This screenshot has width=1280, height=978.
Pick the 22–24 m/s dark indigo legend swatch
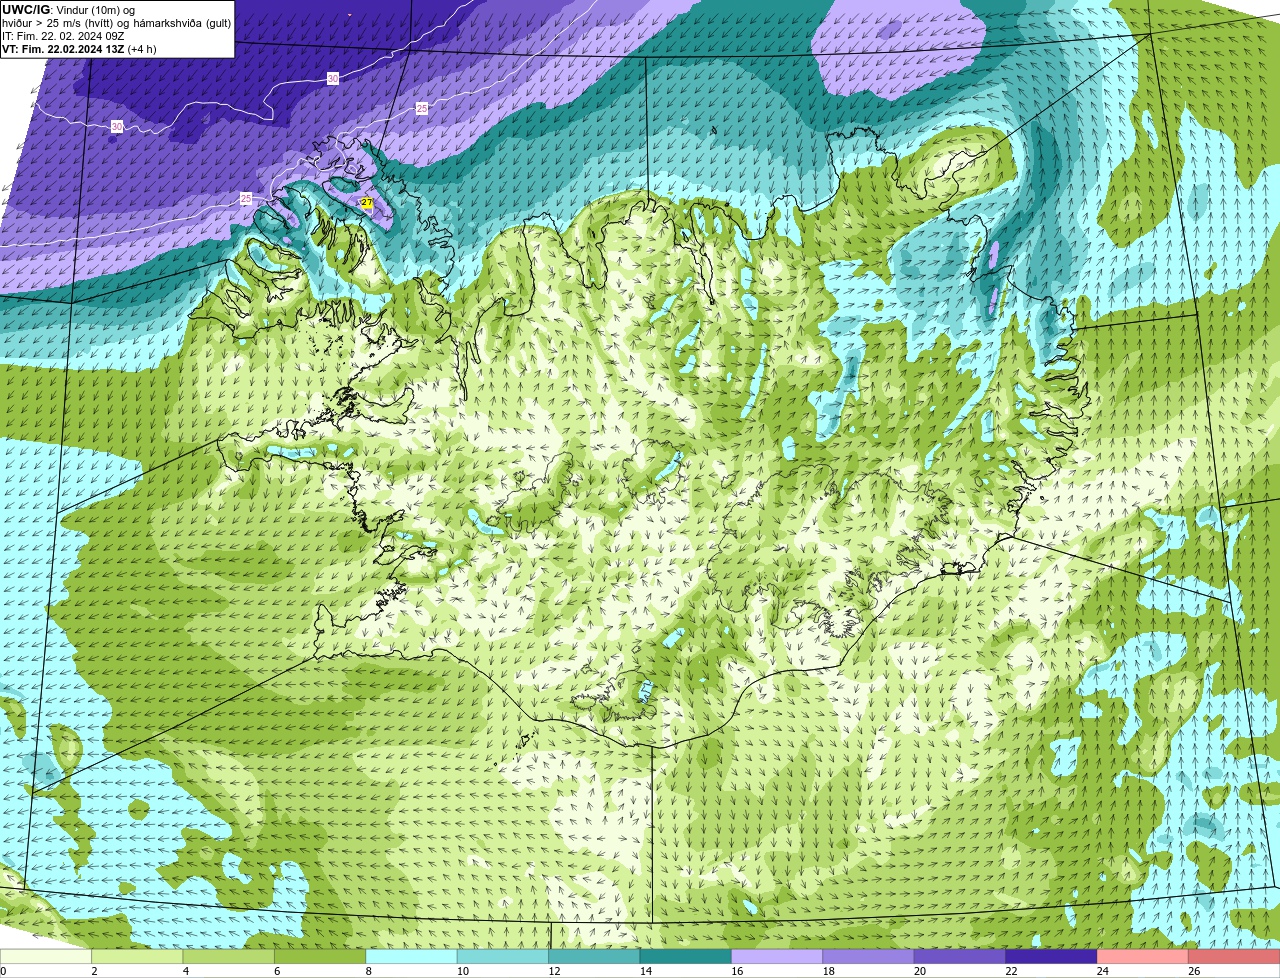click(1051, 957)
